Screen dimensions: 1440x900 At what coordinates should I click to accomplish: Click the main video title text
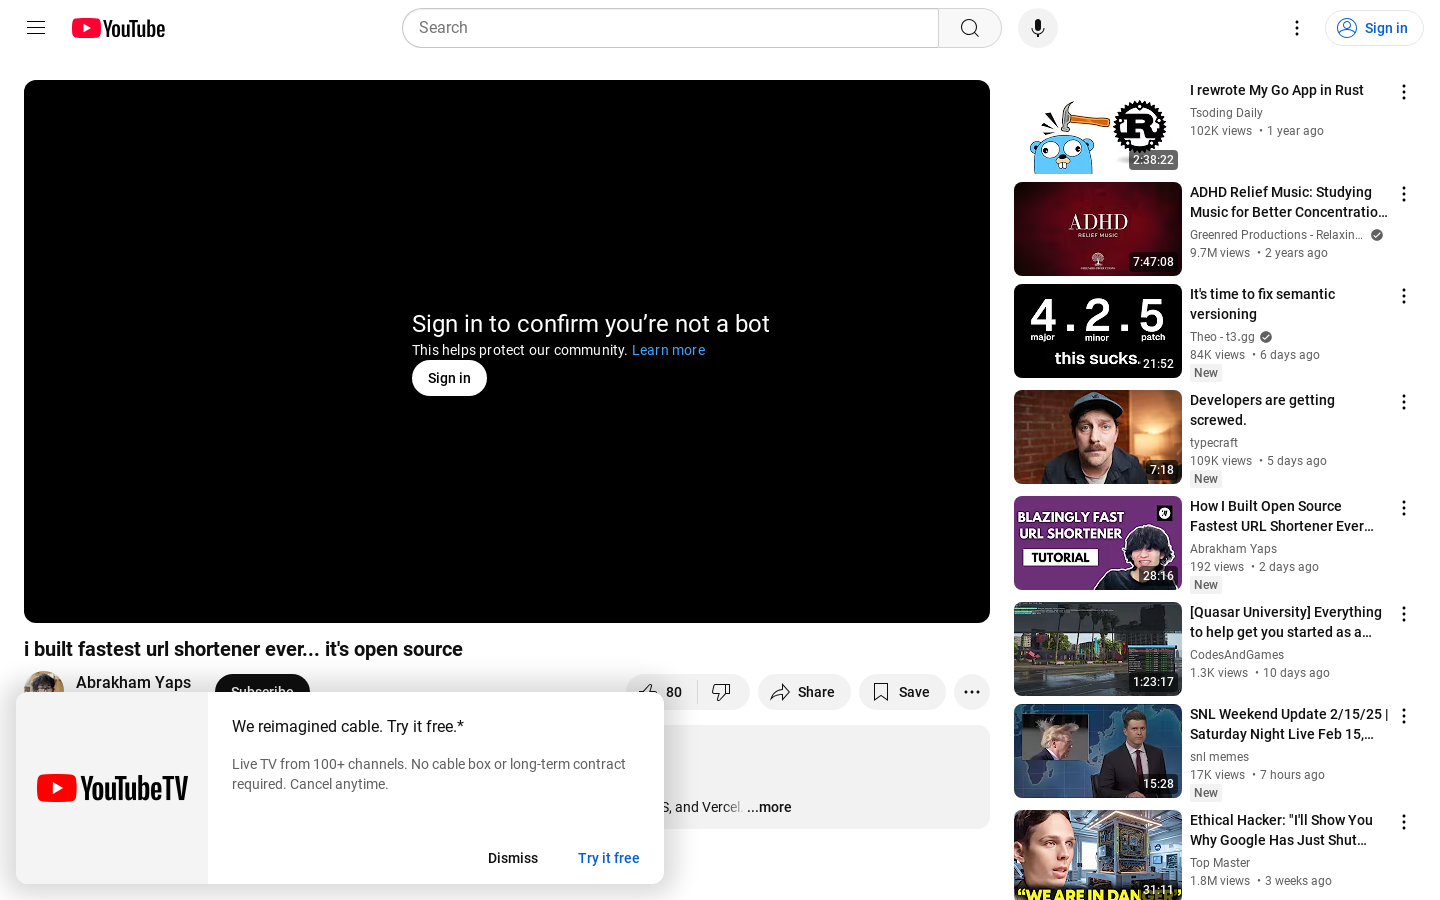click(x=243, y=649)
